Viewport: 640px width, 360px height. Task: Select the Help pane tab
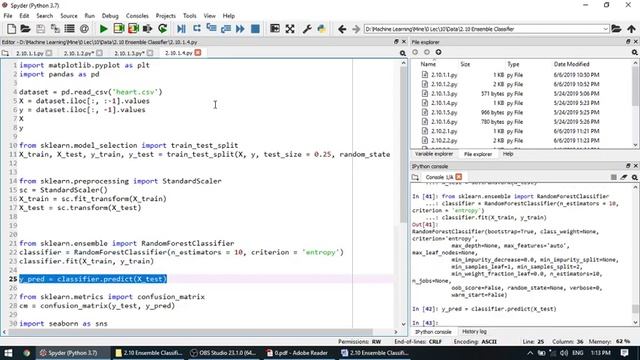(x=508, y=154)
